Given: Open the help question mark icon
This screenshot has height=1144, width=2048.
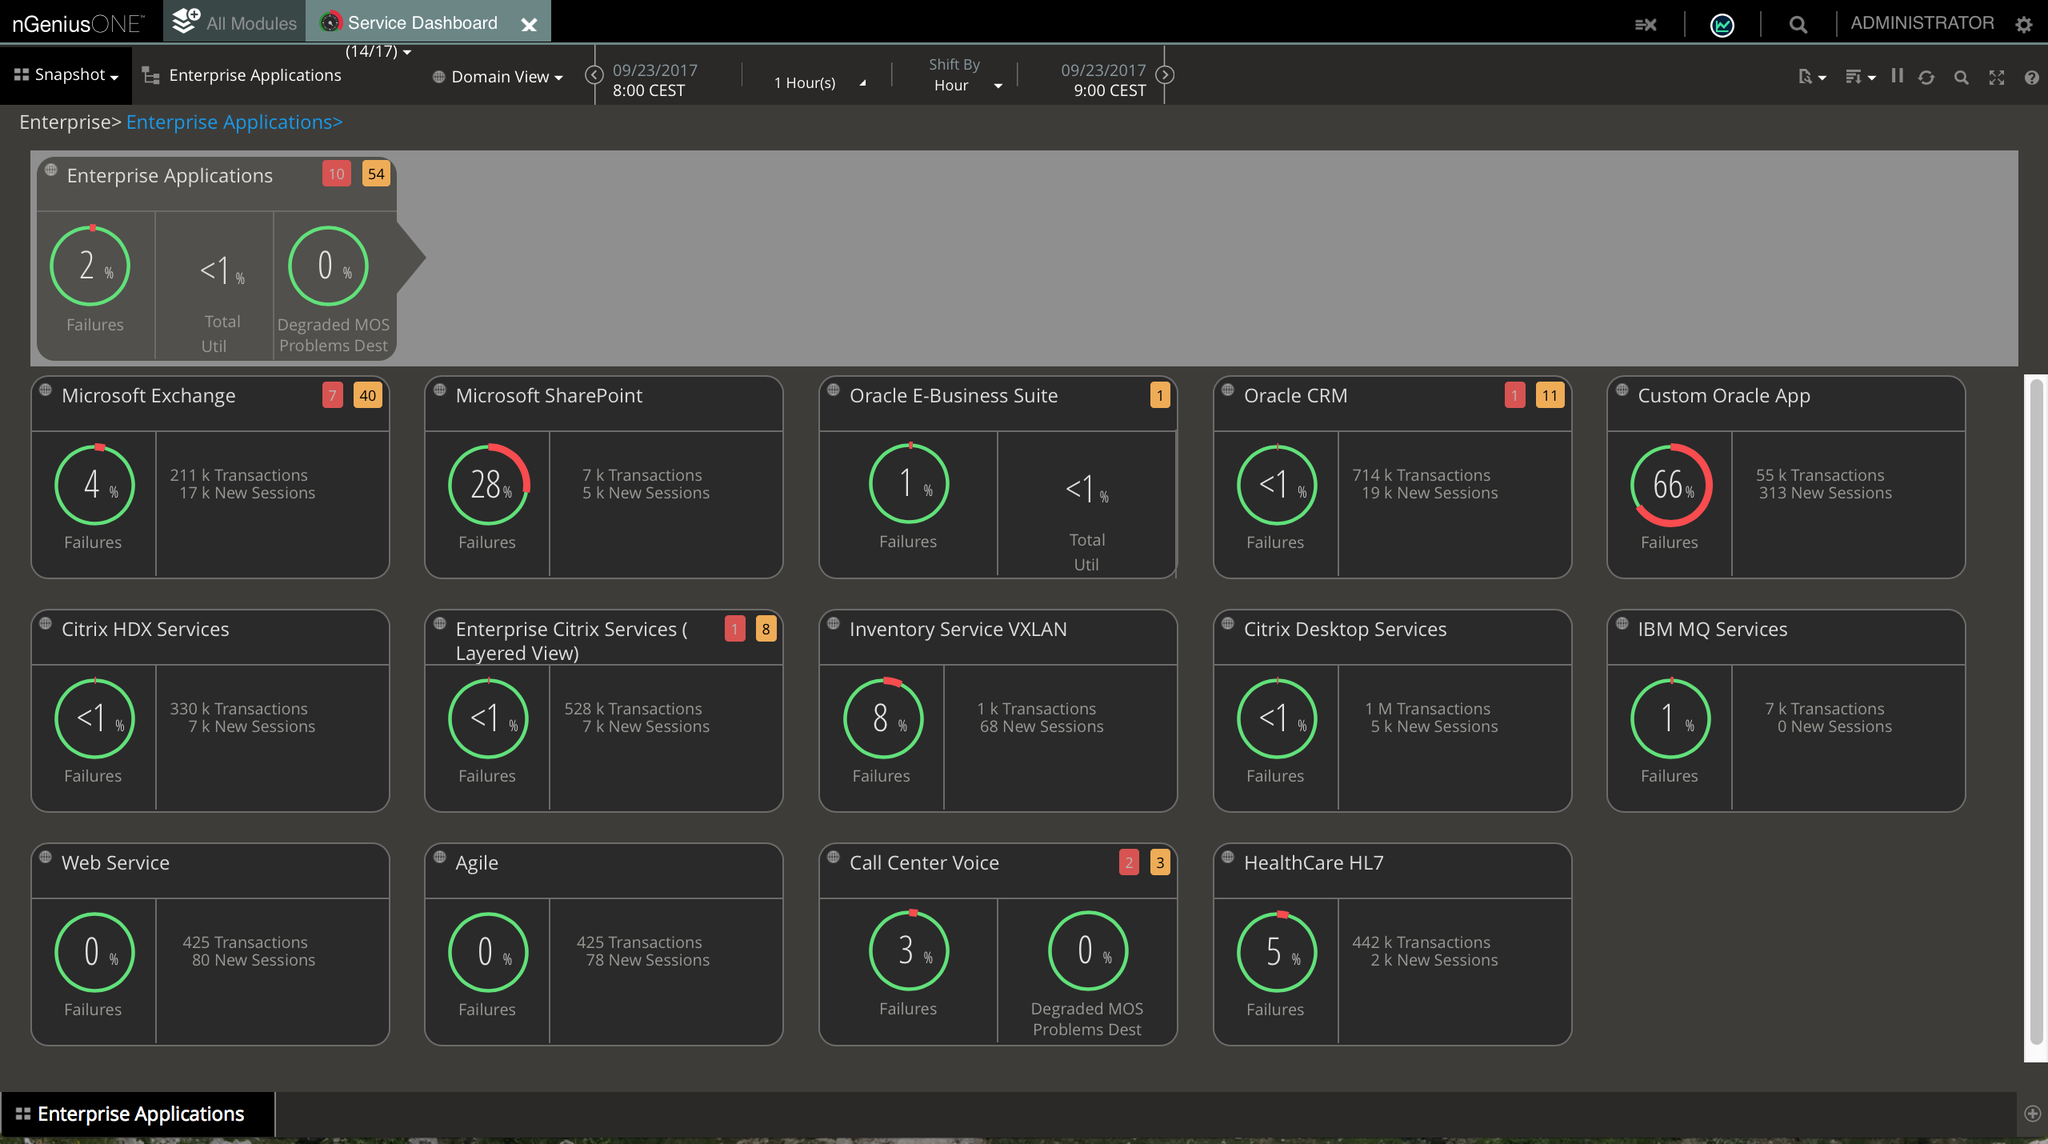Looking at the screenshot, I should pos(2031,77).
